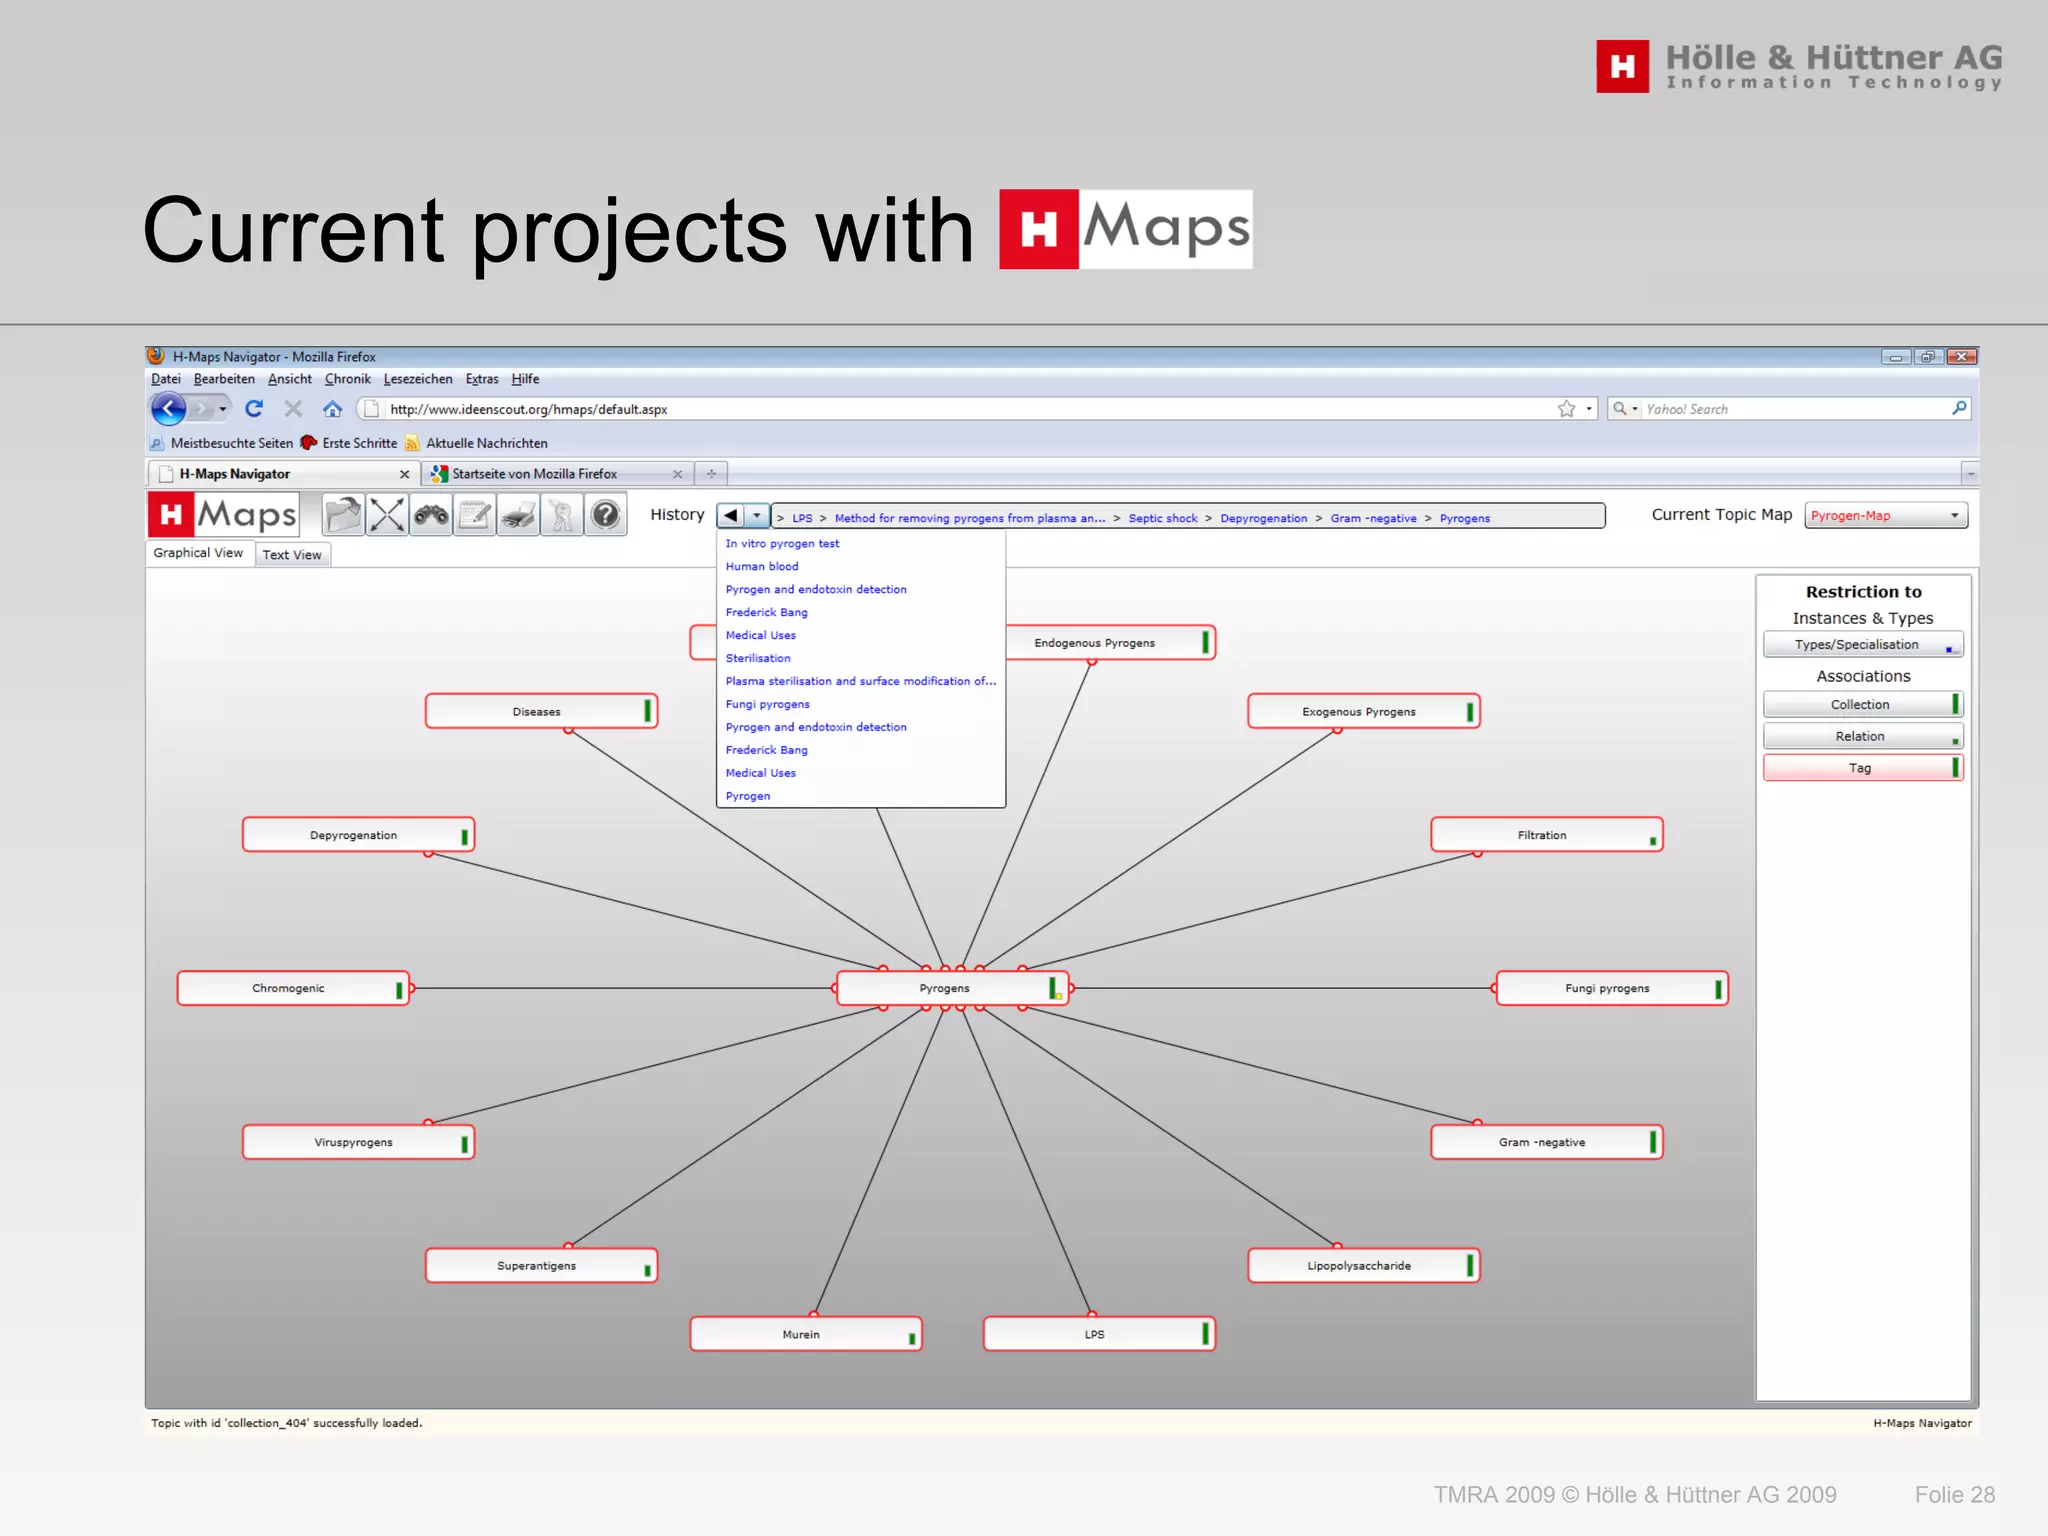Open the Current Topic Map Pyrogen-Map dropdown
This screenshot has width=2048, height=1536.
click(x=1886, y=516)
